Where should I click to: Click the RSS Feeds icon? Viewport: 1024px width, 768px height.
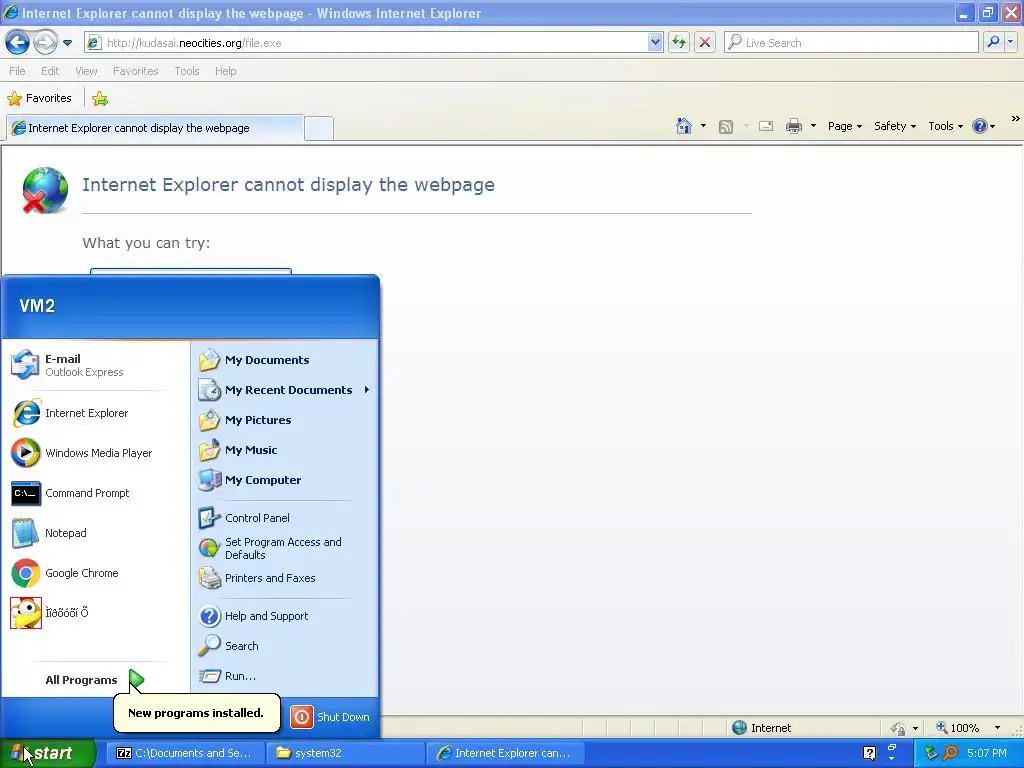(x=726, y=127)
